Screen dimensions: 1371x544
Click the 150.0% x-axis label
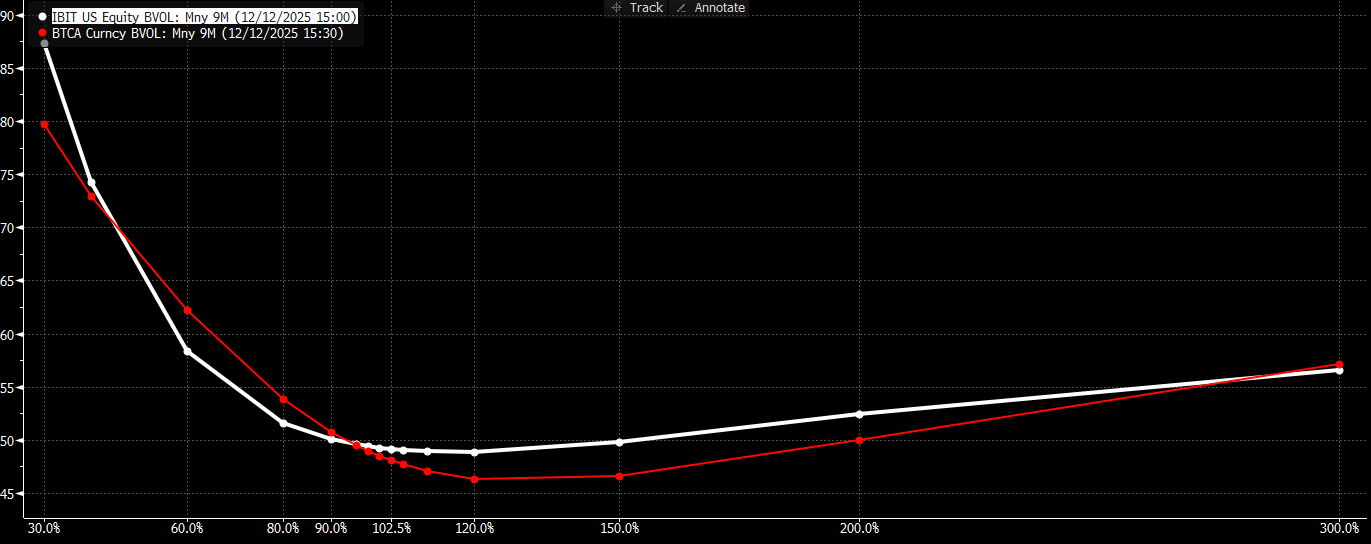point(619,528)
